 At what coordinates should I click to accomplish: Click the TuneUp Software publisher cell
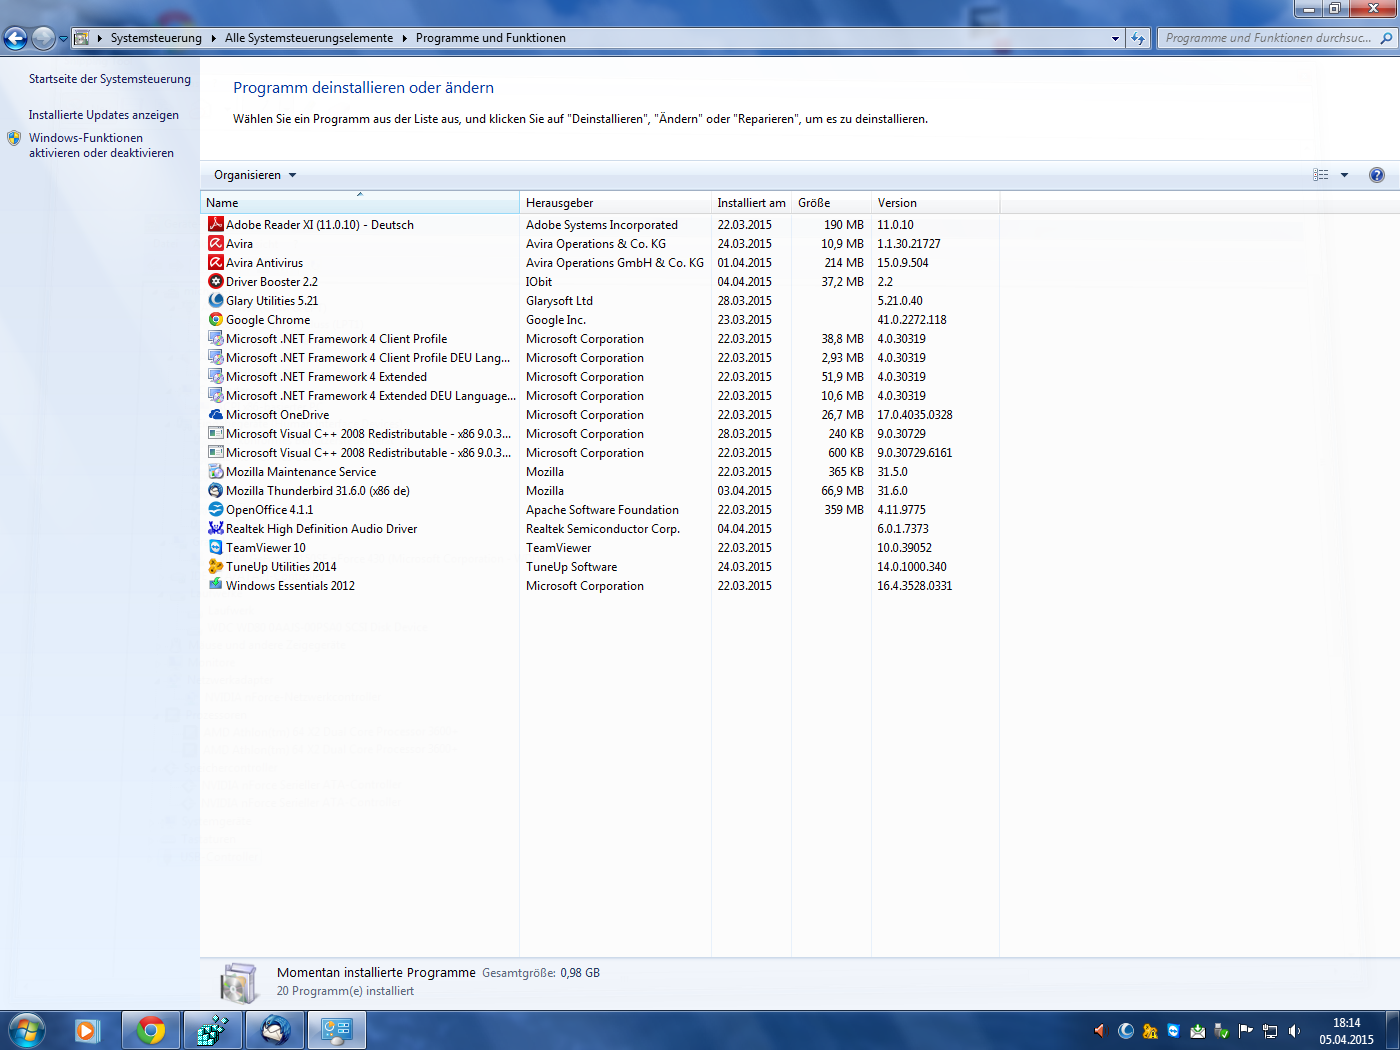572,567
